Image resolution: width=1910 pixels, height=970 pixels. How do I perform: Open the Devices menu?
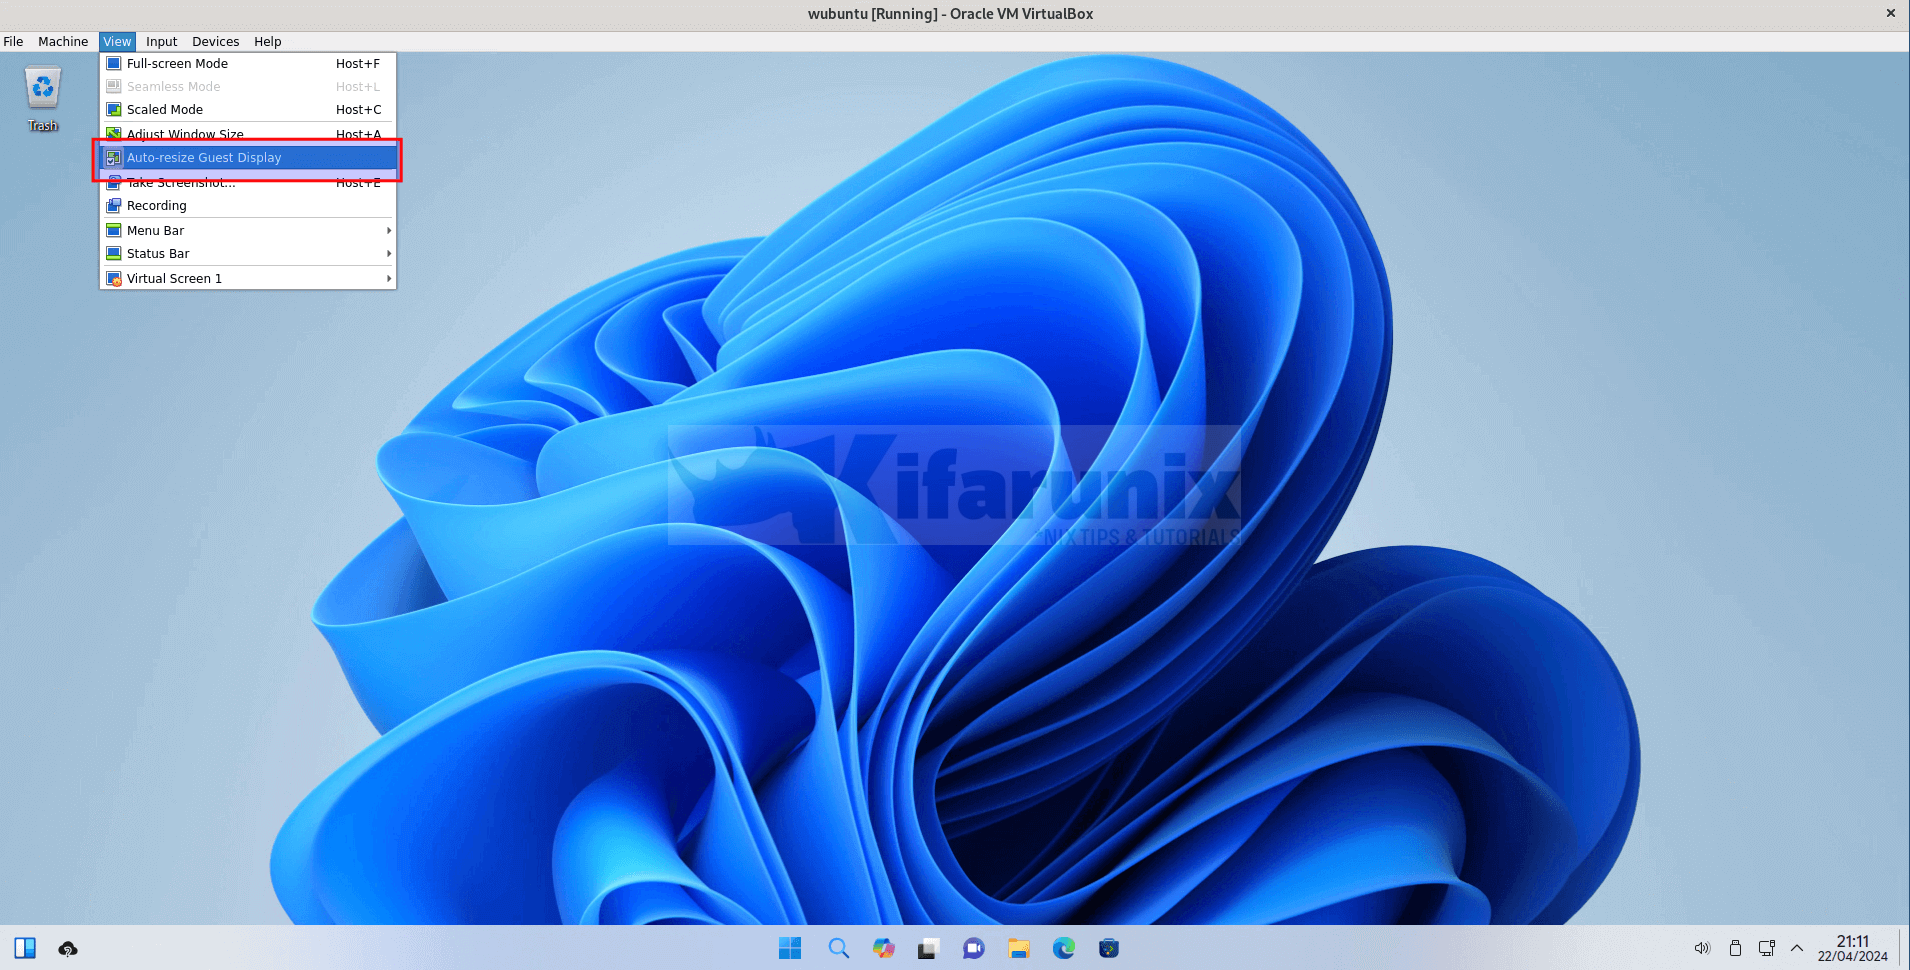pos(215,42)
